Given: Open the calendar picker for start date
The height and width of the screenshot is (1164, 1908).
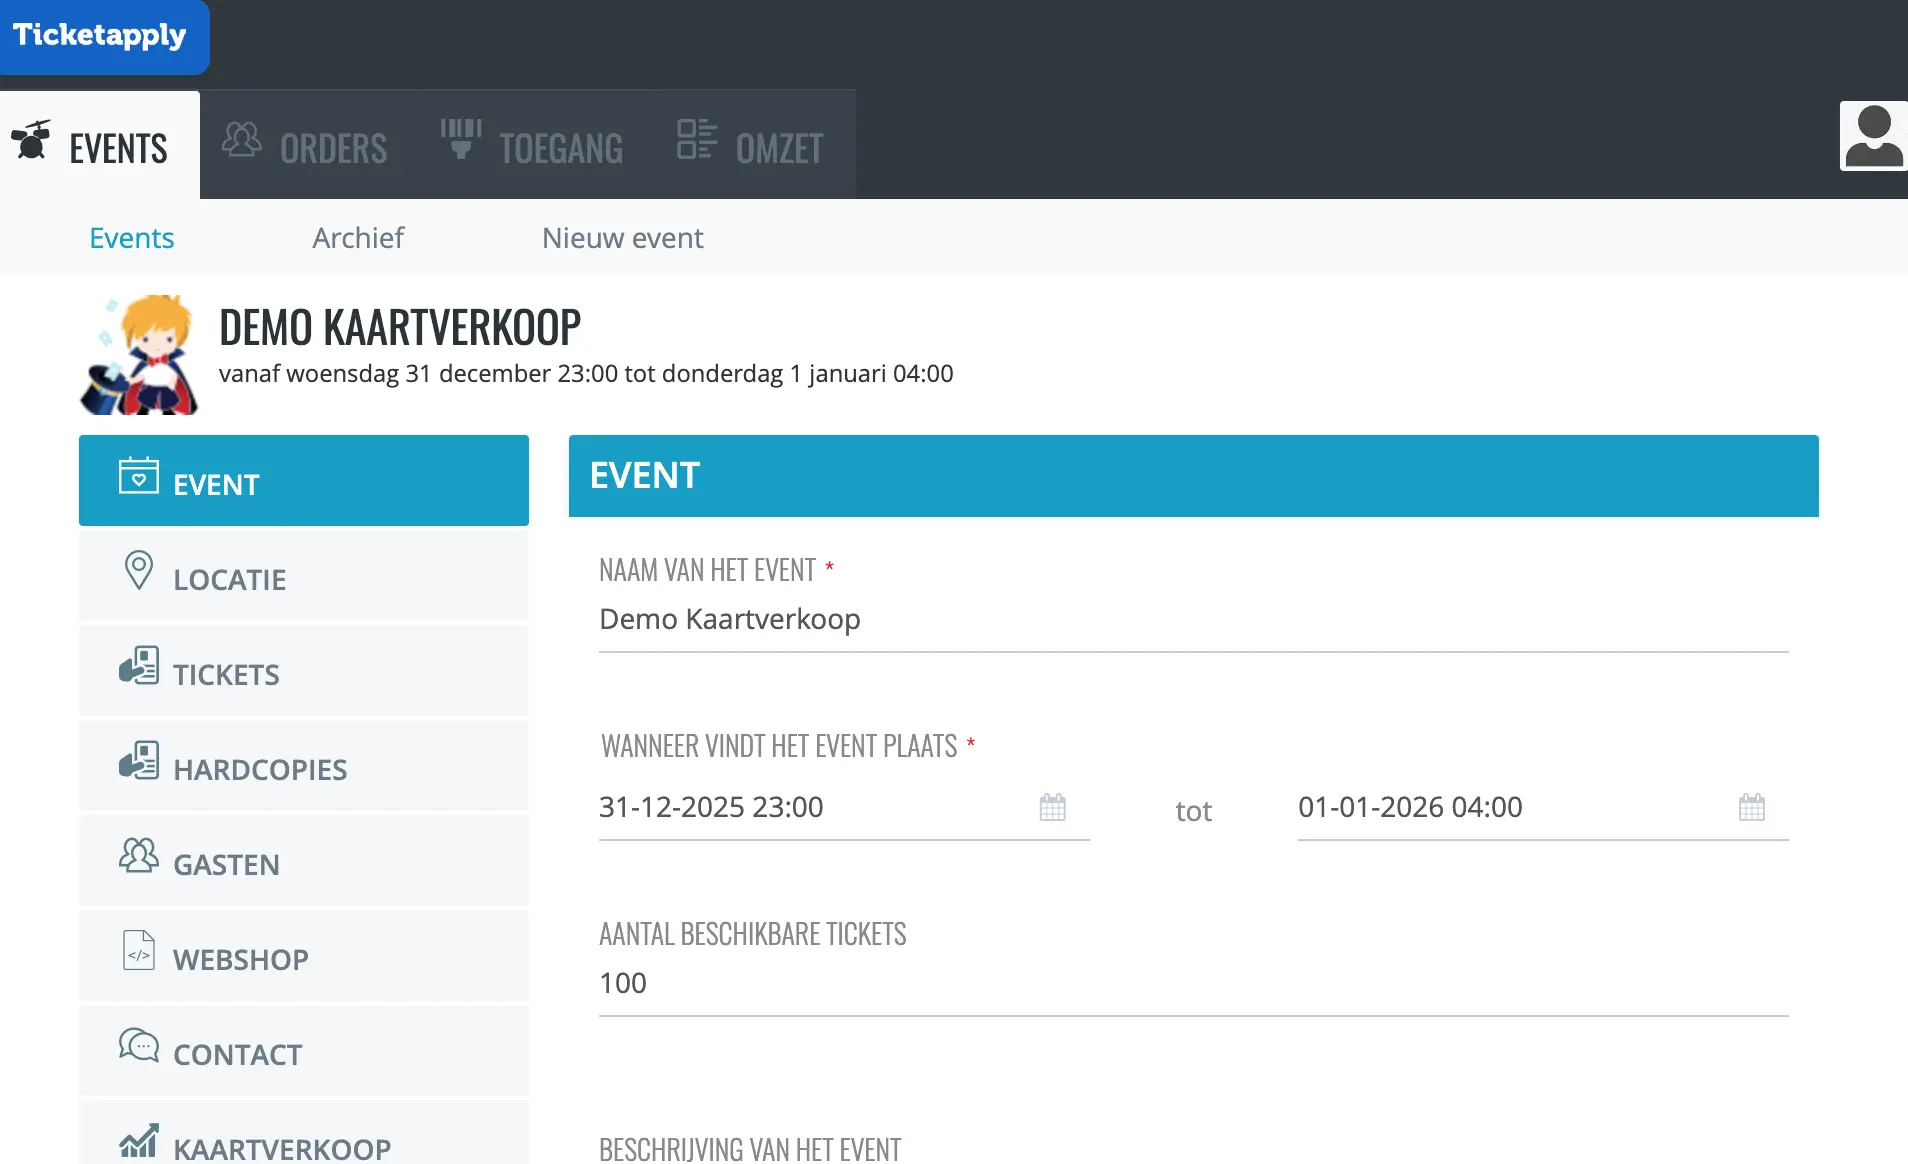Looking at the screenshot, I should [1053, 806].
